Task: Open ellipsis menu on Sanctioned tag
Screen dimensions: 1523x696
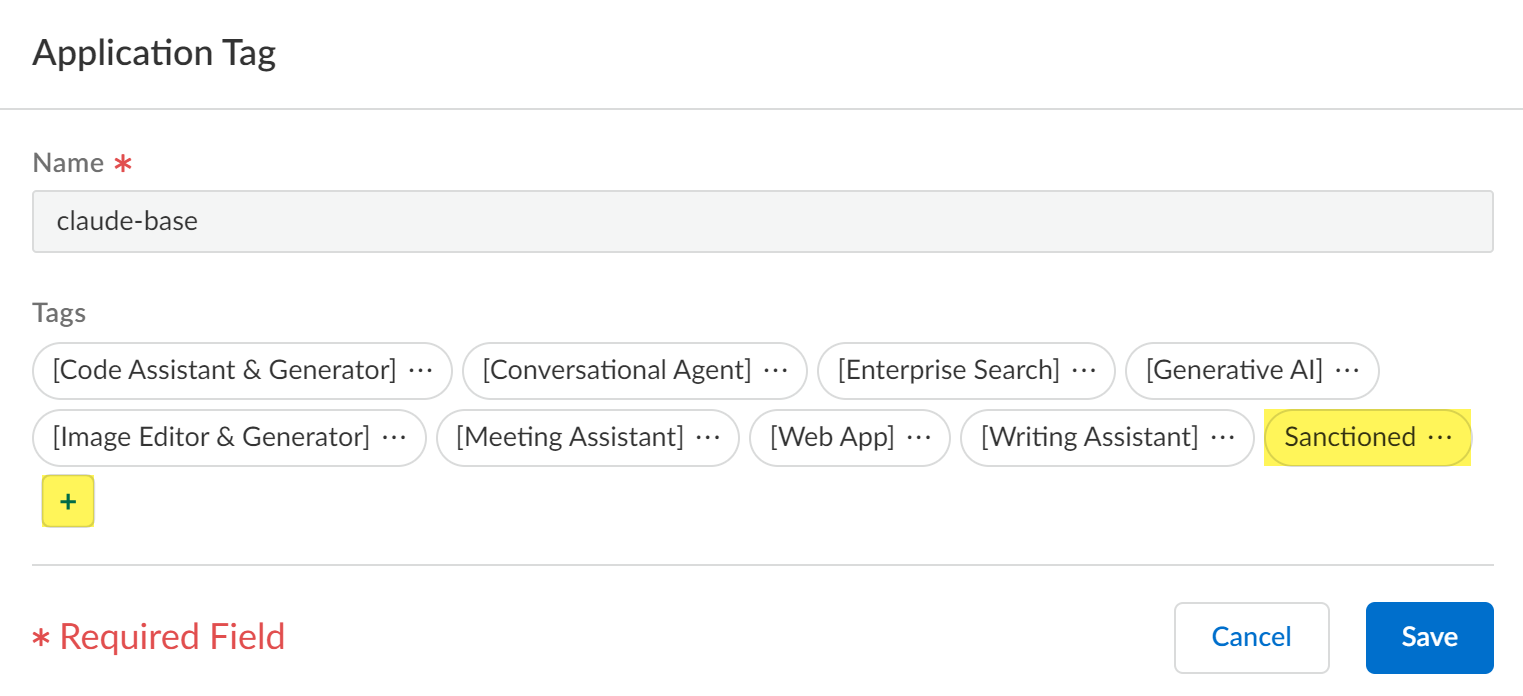Action: click(1440, 438)
